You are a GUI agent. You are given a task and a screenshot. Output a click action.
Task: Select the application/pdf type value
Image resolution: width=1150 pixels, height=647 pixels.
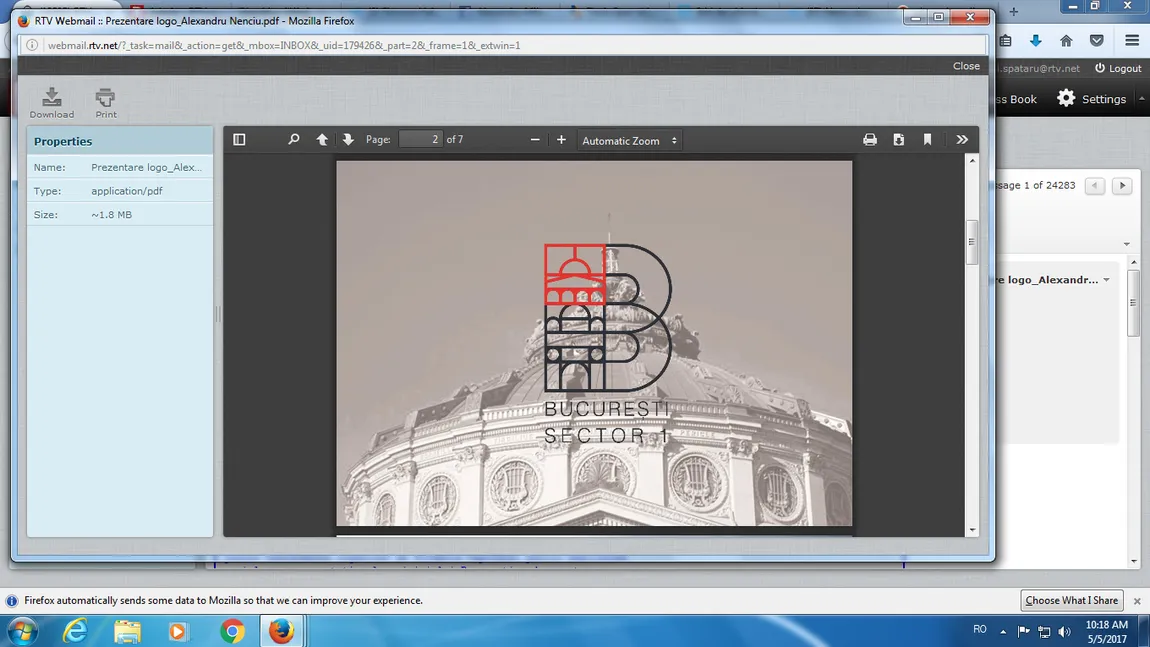127,191
